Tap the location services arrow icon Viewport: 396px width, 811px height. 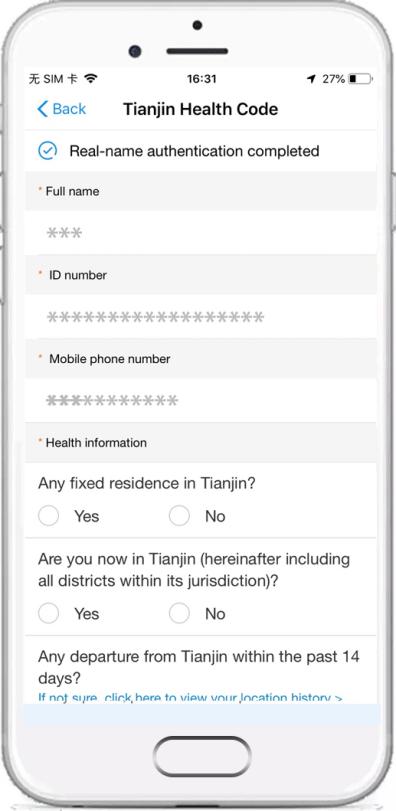click(x=311, y=79)
